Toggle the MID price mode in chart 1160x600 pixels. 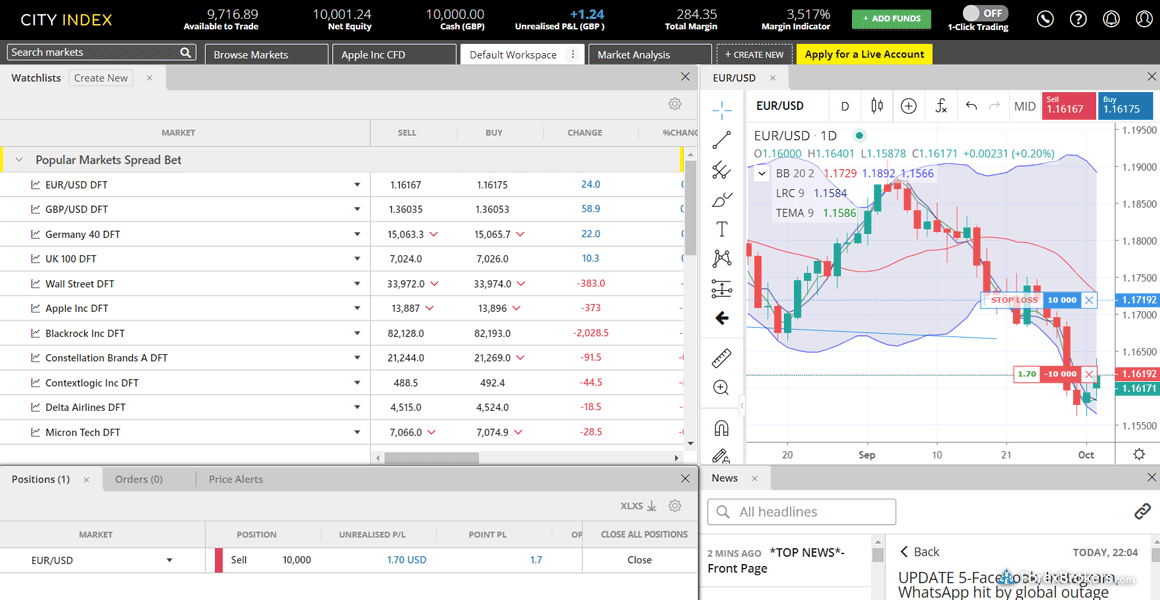tap(1025, 107)
